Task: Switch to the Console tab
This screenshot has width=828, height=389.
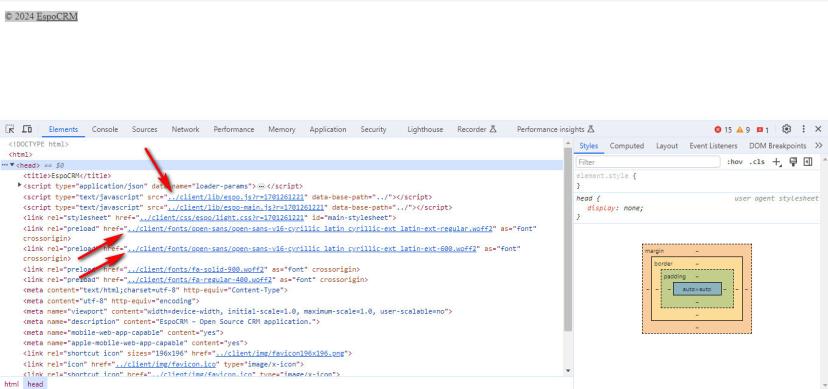Action: click(105, 129)
